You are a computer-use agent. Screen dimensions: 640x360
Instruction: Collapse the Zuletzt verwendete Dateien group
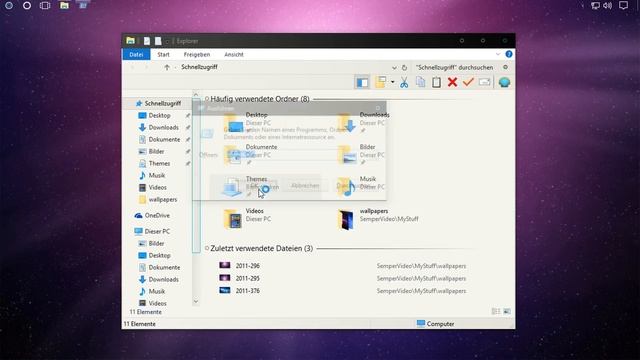[x=207, y=248]
